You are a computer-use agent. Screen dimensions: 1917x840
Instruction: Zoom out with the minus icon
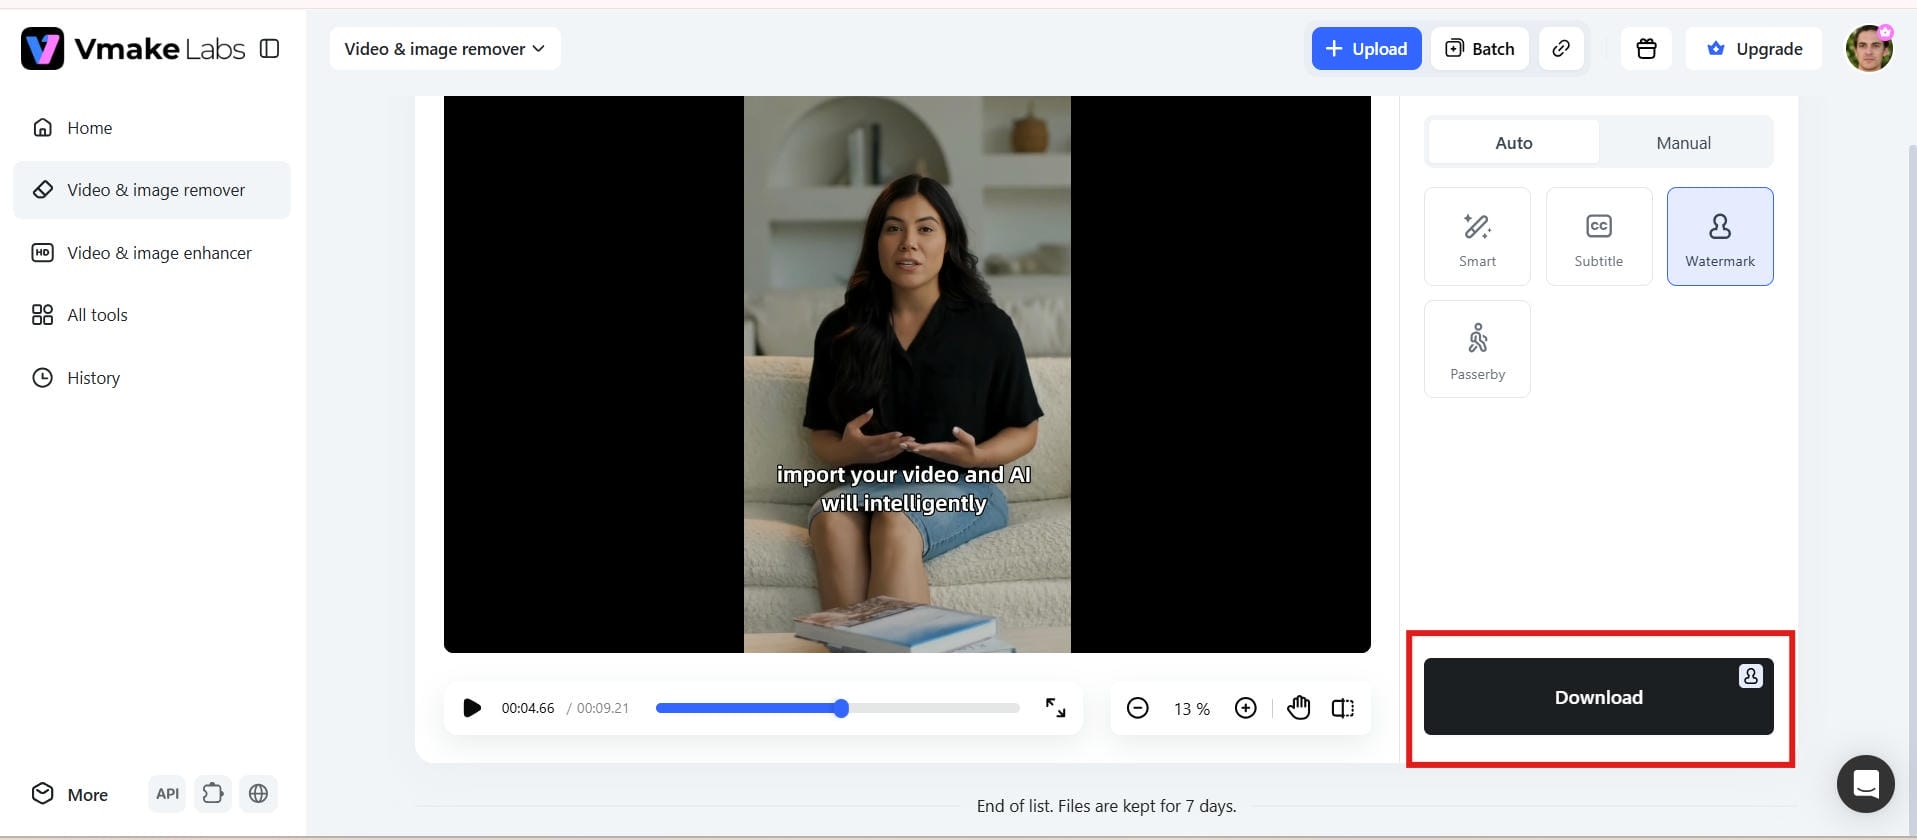tap(1137, 708)
